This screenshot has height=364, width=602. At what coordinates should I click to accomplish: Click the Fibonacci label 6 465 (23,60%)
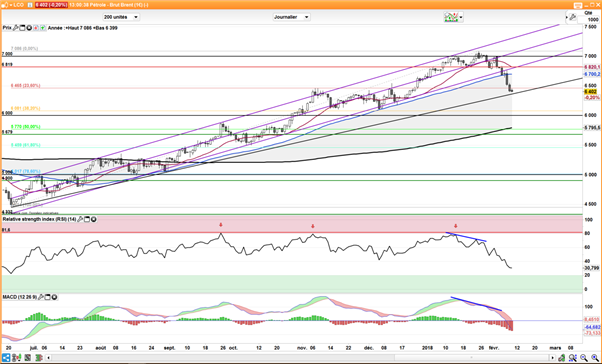(x=25, y=86)
